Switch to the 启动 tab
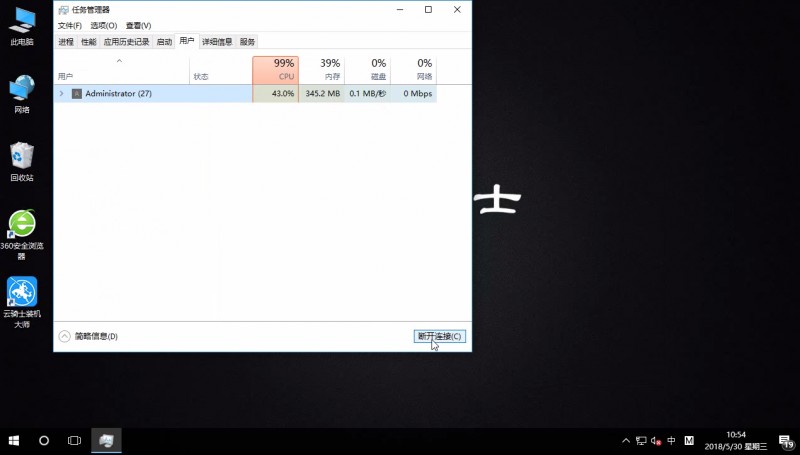The height and width of the screenshot is (455, 800). pyautogui.click(x=164, y=42)
